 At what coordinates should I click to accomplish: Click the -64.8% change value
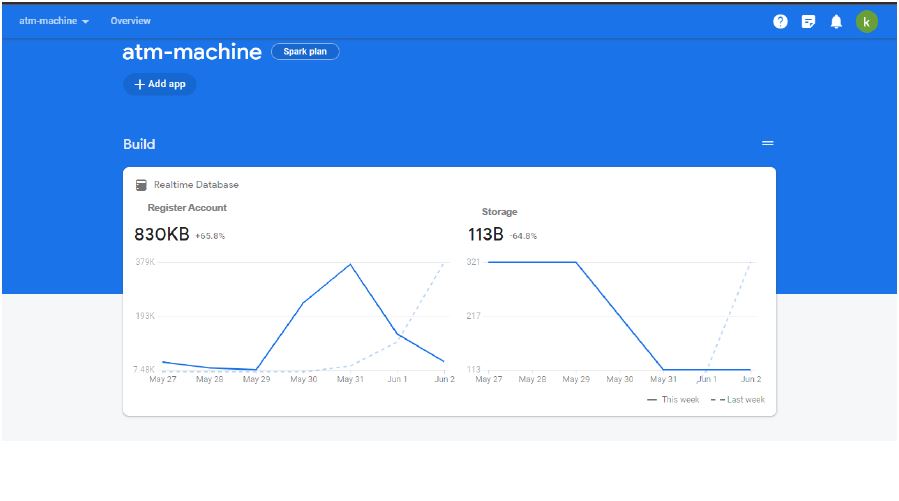[x=523, y=236]
